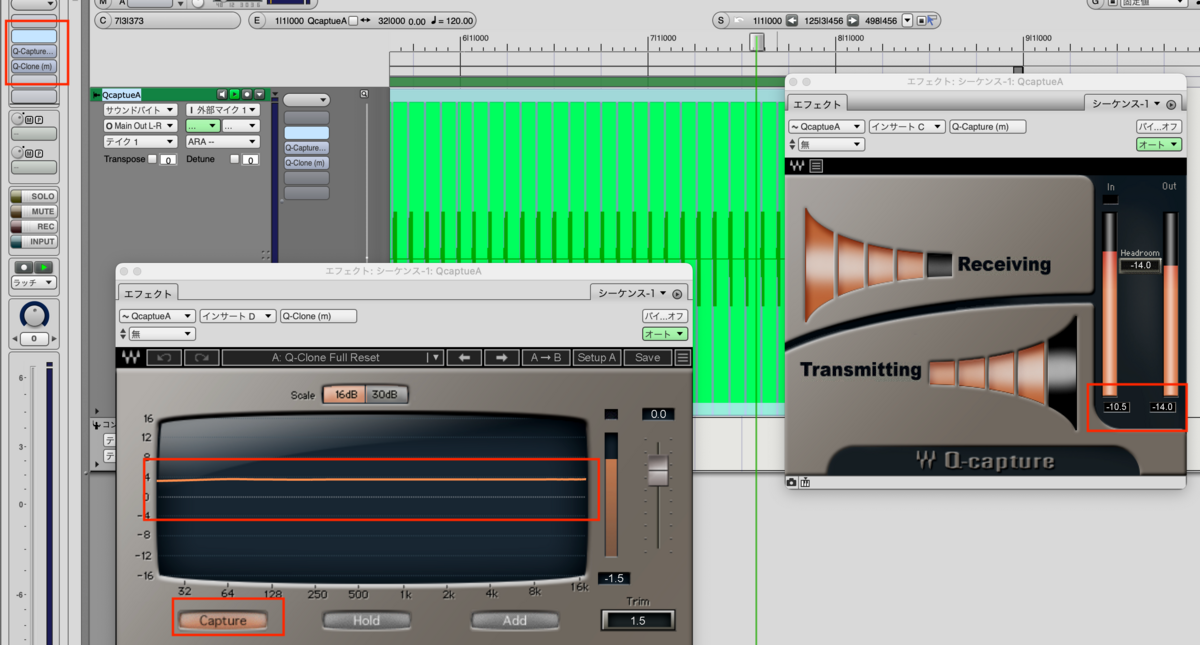Click the pan knob on the channel strip
Screen dimensions: 1200x645
tap(34, 315)
